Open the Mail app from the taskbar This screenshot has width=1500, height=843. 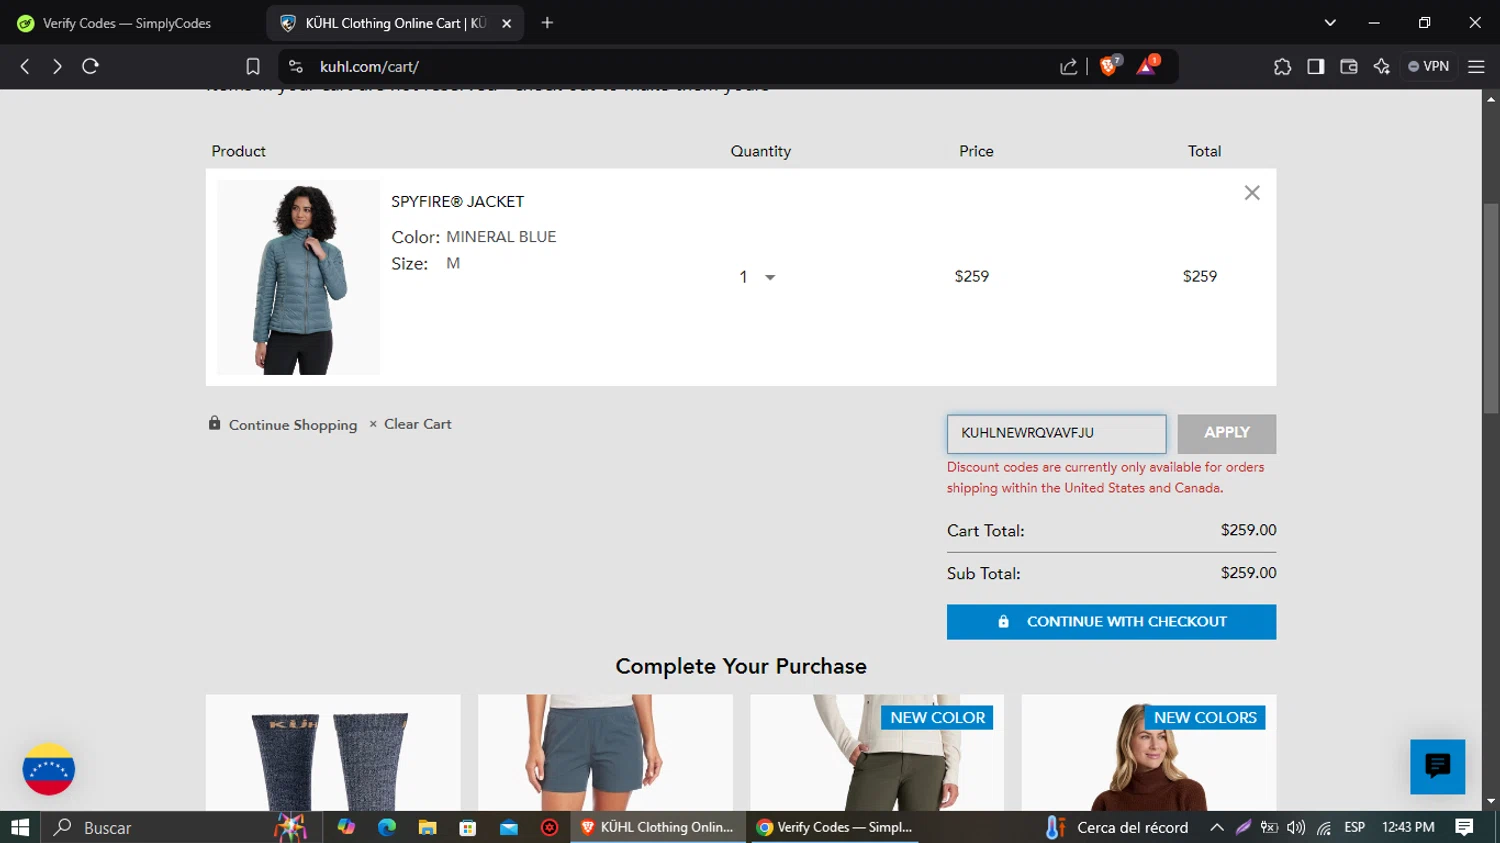click(509, 827)
